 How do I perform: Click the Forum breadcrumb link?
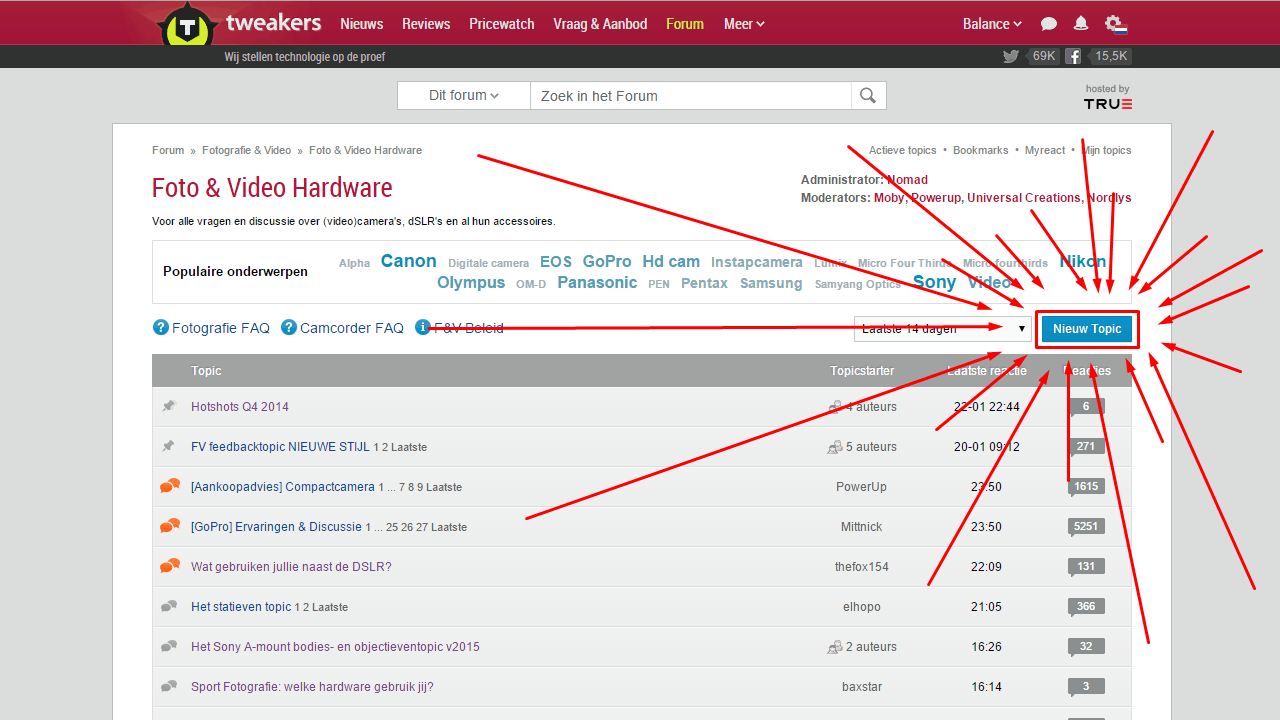click(168, 151)
